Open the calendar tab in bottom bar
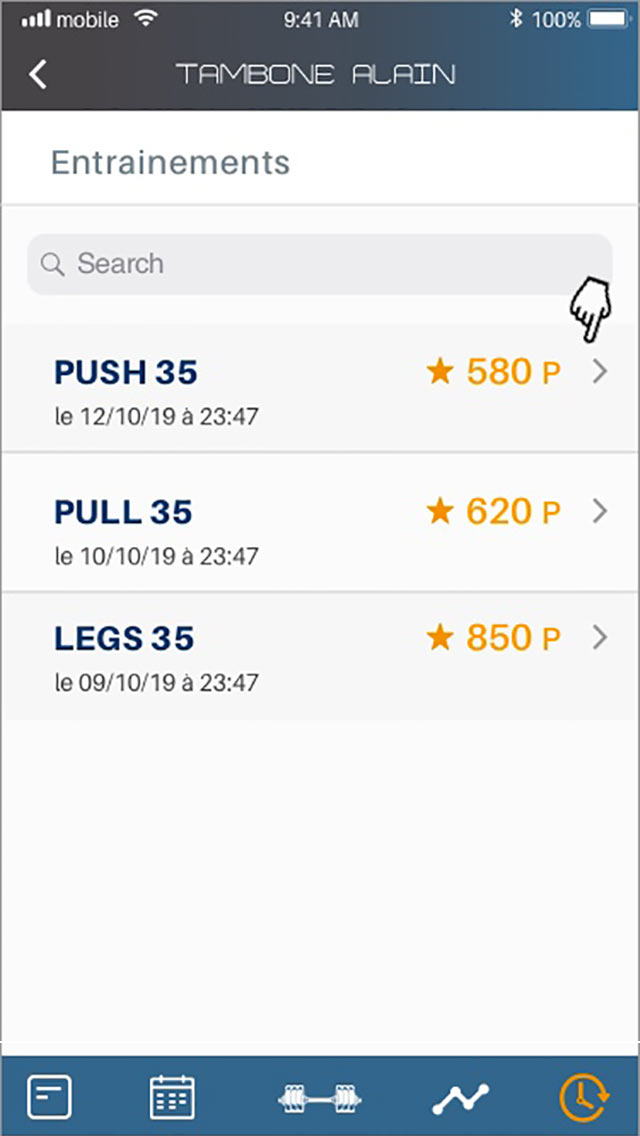Image resolution: width=640 pixels, height=1136 pixels. tap(172, 1097)
